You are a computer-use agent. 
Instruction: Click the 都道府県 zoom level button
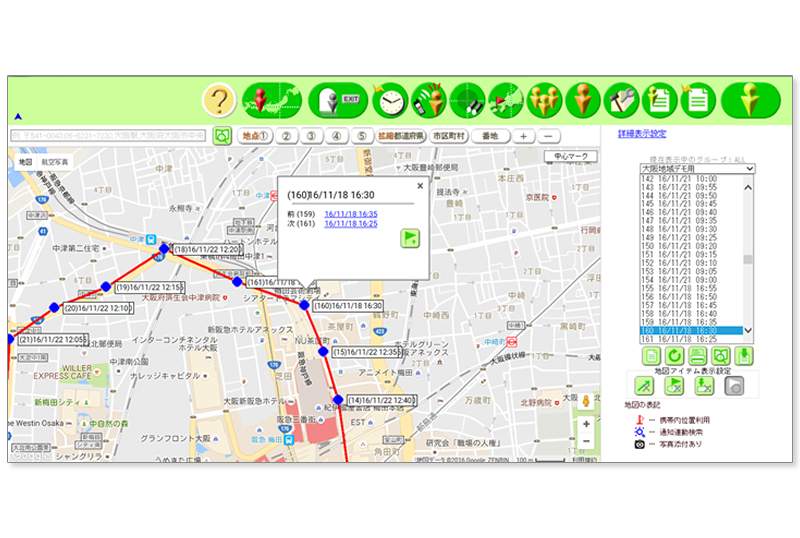(401, 136)
